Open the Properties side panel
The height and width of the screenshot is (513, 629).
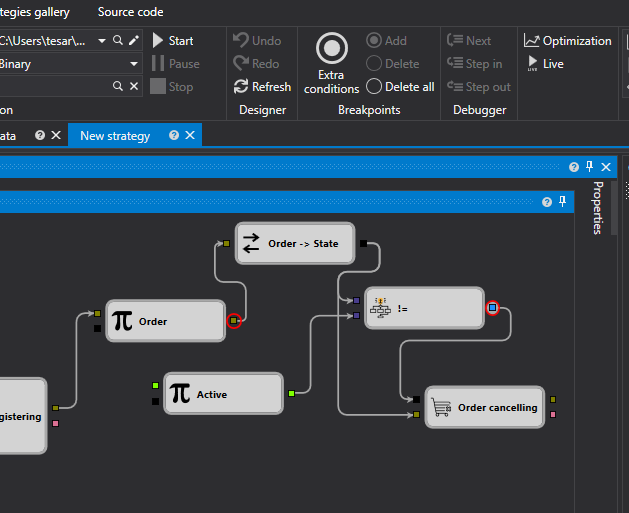(598, 207)
